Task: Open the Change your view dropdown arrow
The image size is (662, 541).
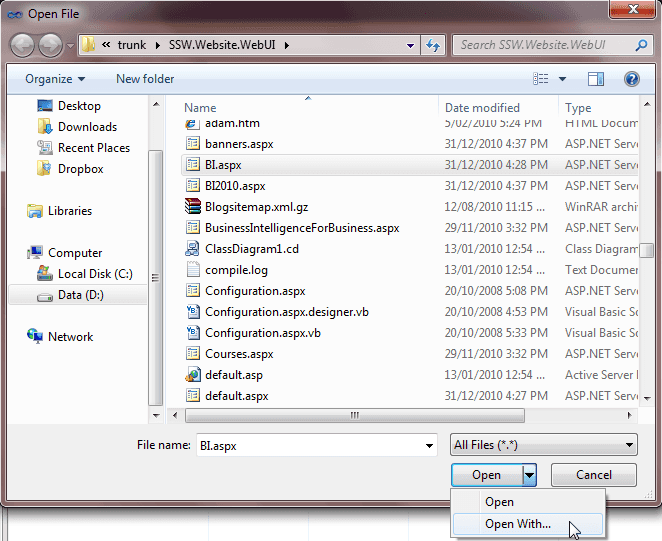Action: tap(563, 79)
